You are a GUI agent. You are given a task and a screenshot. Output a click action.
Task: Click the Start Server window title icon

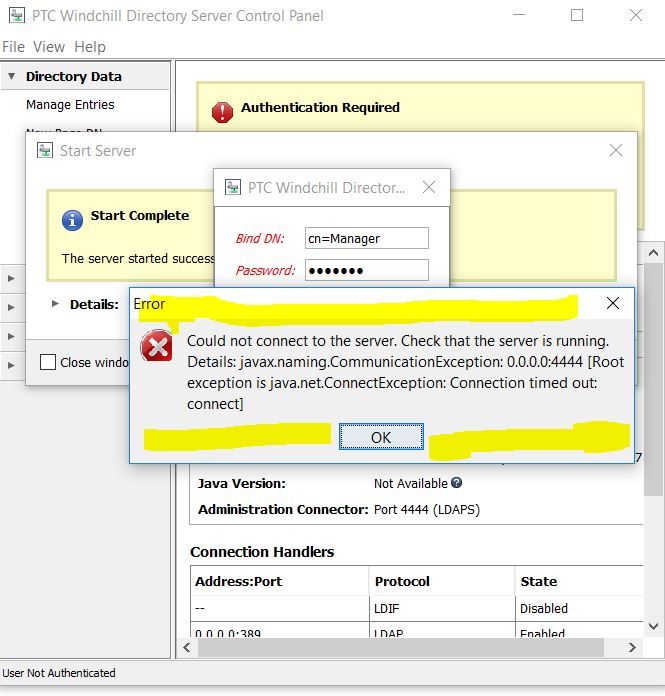tap(45, 150)
